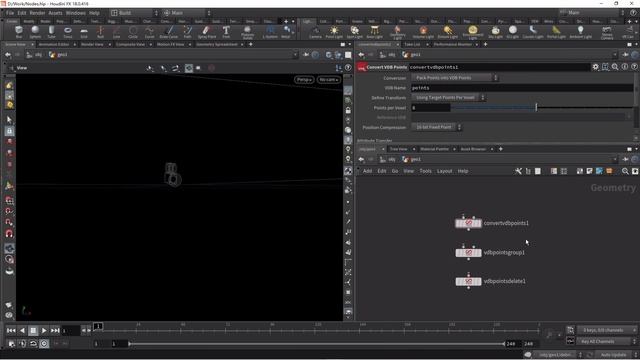Toggle display flag on vdbpointsdelete1 node
The width and height of the screenshot is (640, 360).
tap(479, 281)
